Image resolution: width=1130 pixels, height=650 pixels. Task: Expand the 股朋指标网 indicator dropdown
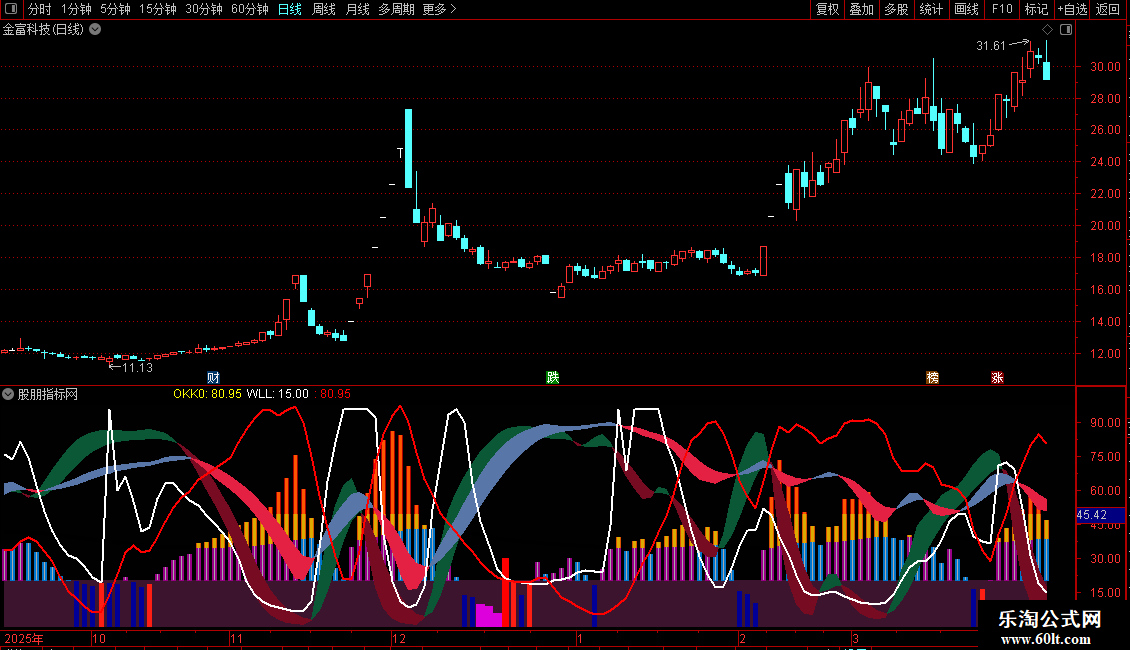[8, 394]
